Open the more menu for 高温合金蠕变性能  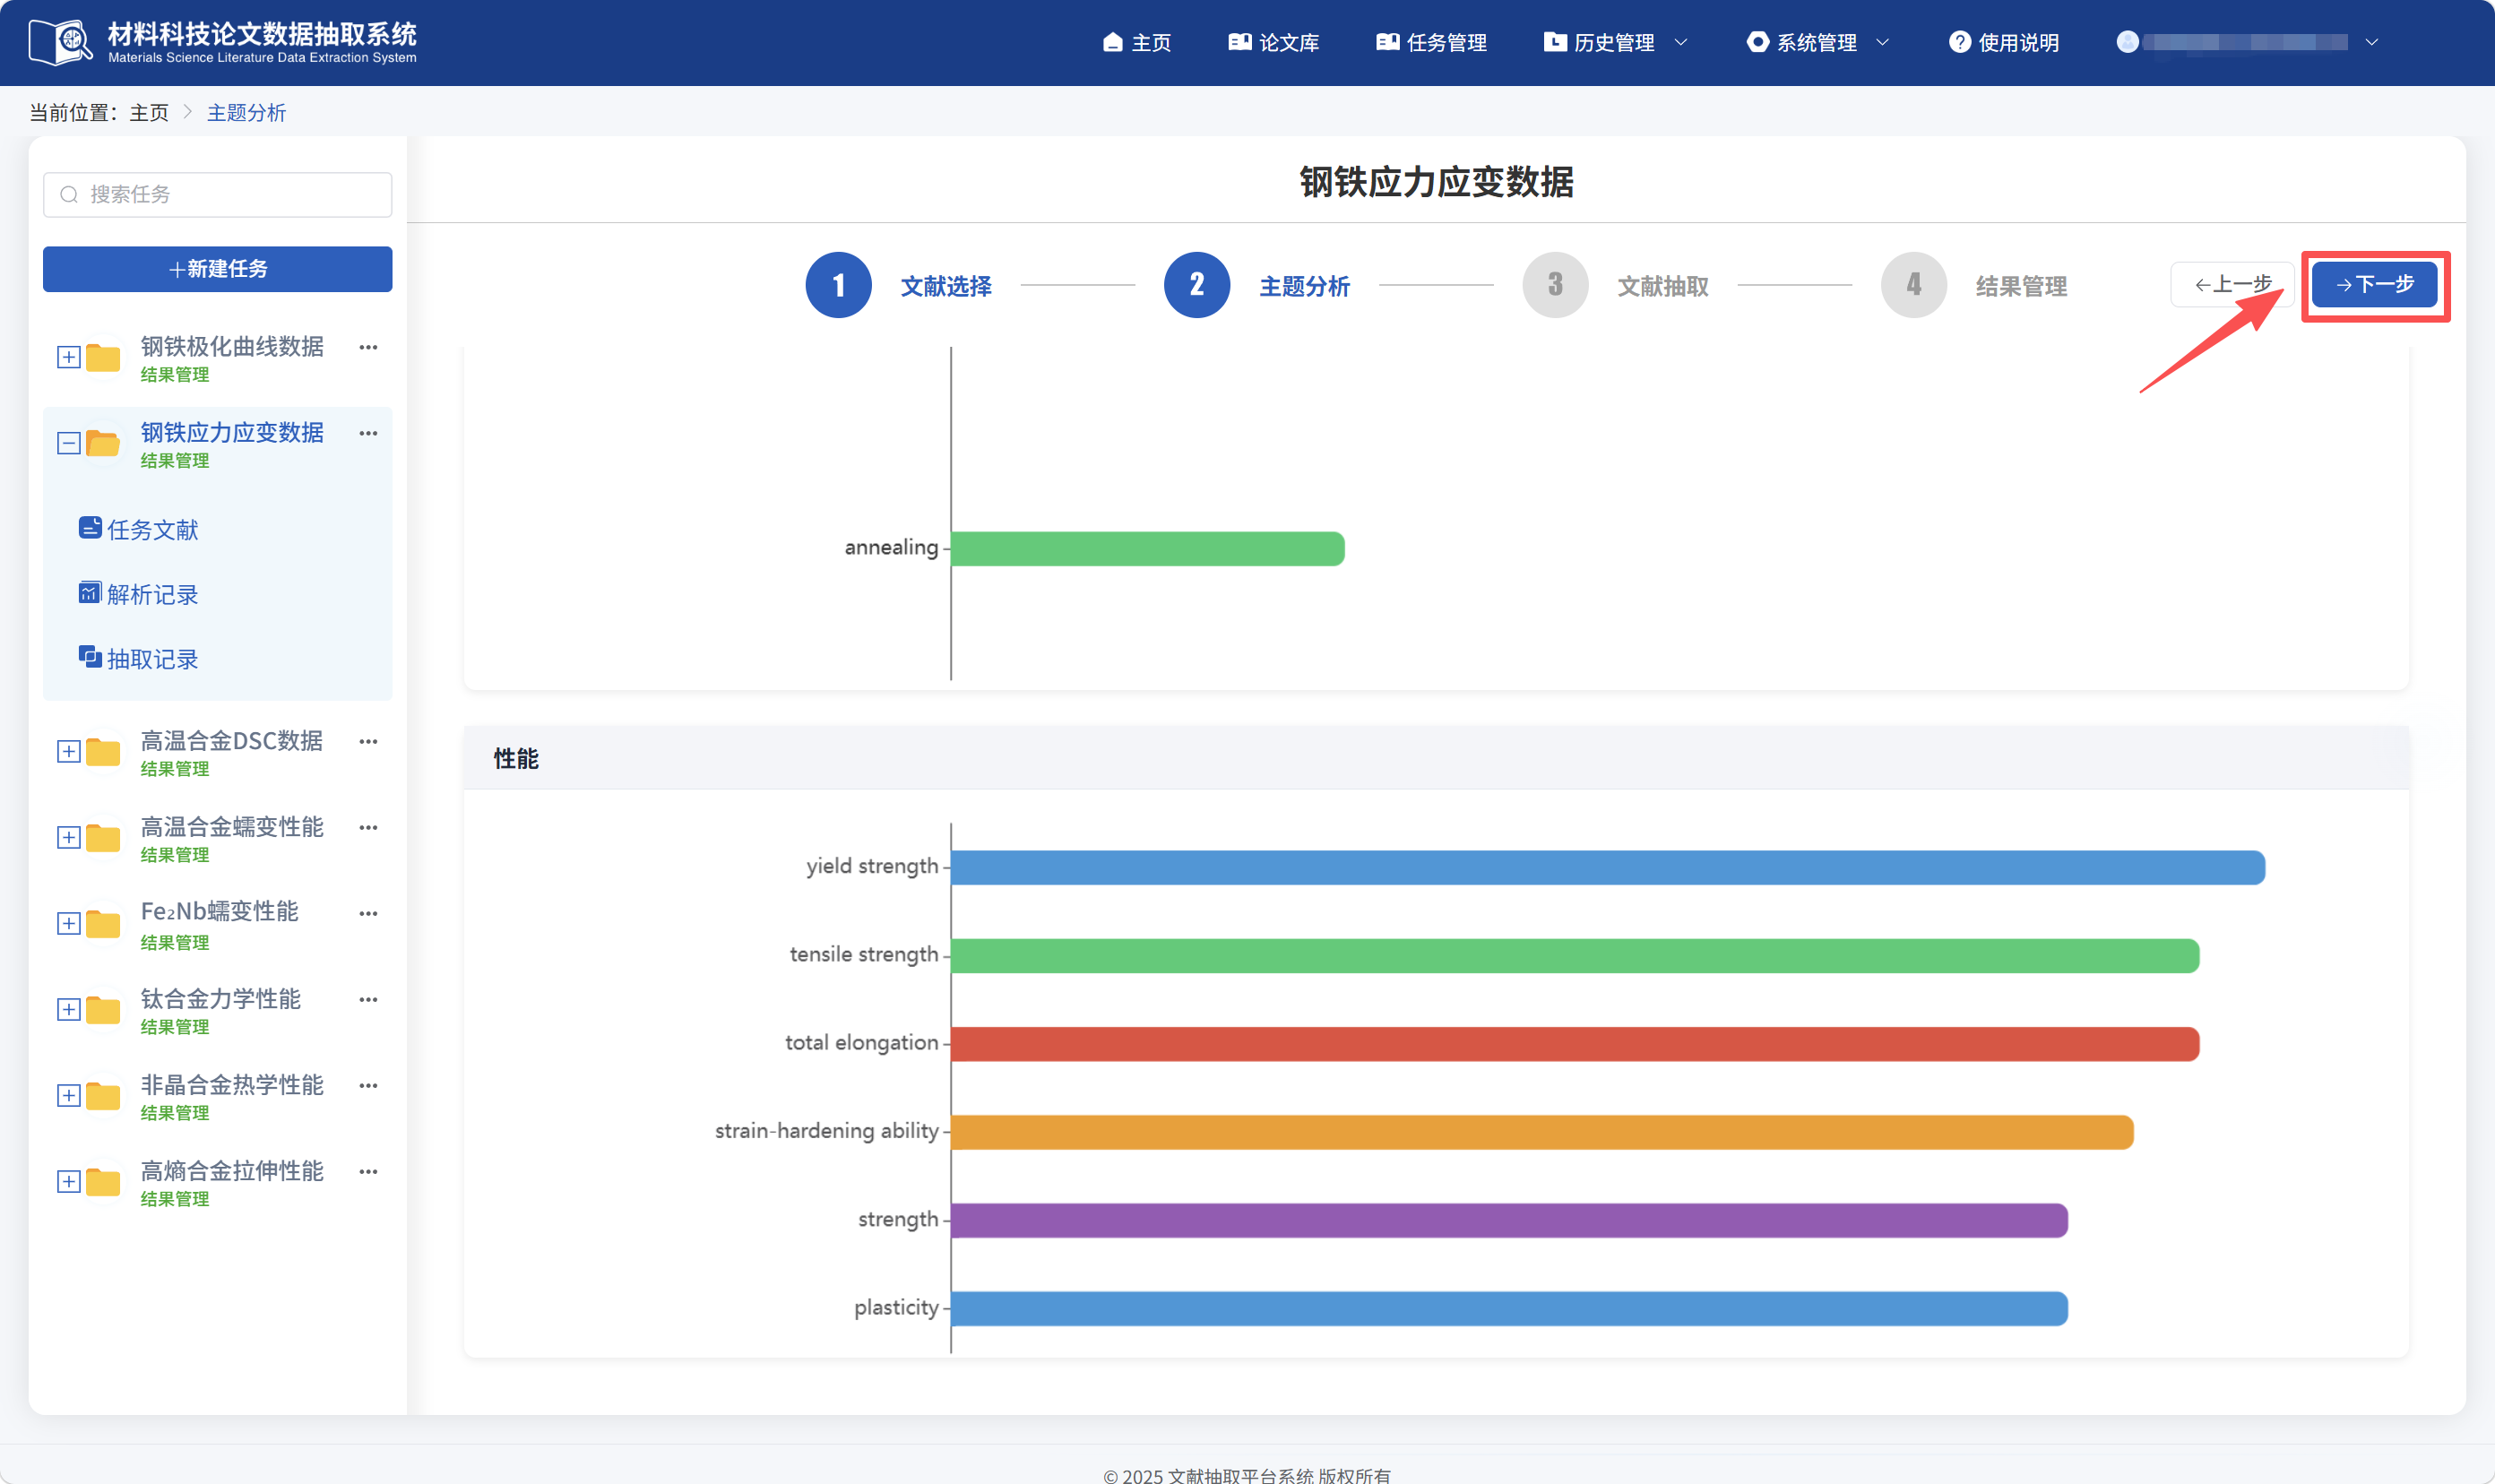coord(368,827)
